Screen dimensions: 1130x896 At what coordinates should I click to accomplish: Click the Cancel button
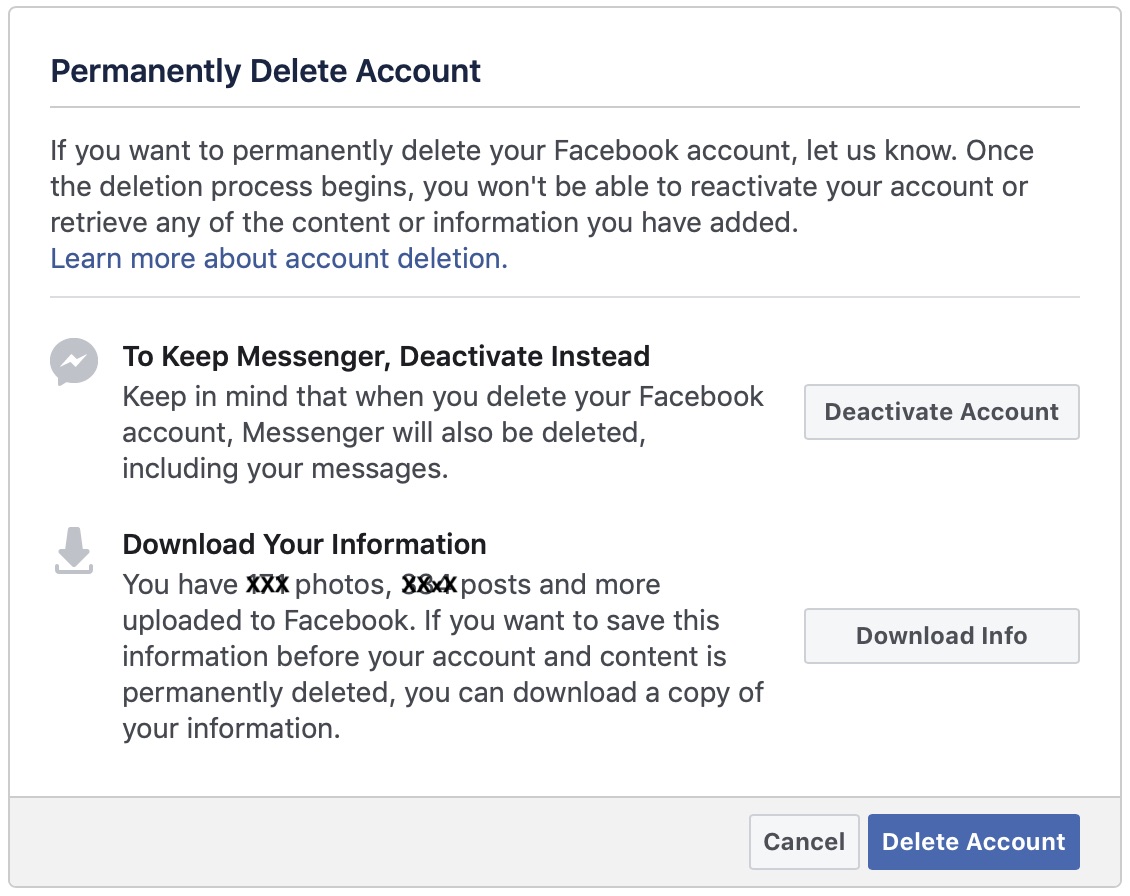pyautogui.click(x=804, y=841)
